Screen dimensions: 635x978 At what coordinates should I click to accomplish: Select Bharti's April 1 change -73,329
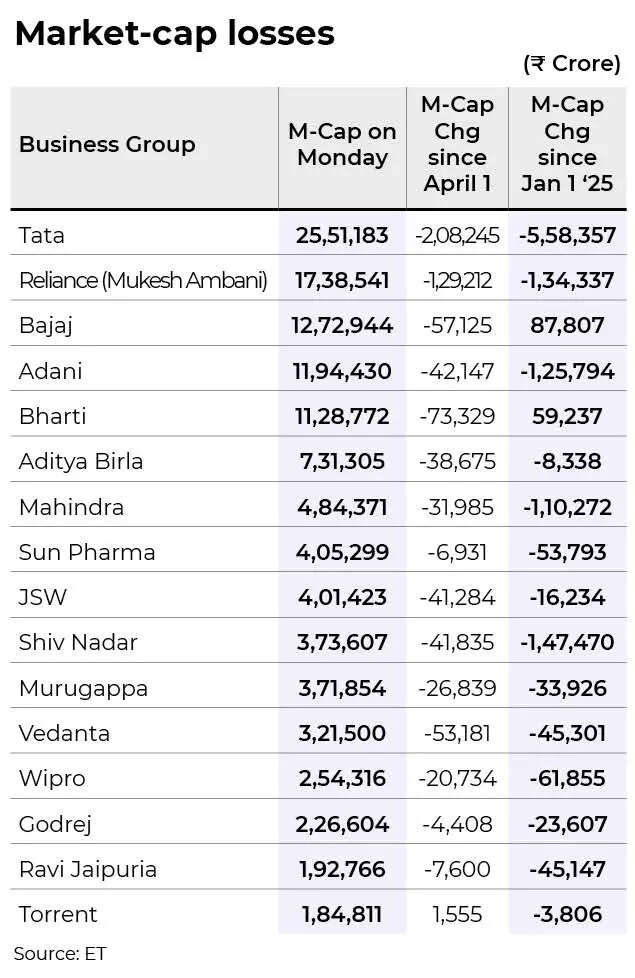[457, 416]
